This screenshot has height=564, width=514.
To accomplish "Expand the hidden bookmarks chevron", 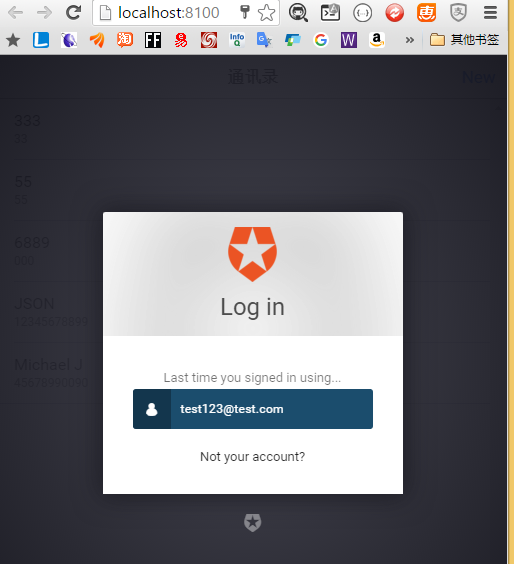I will click(410, 40).
